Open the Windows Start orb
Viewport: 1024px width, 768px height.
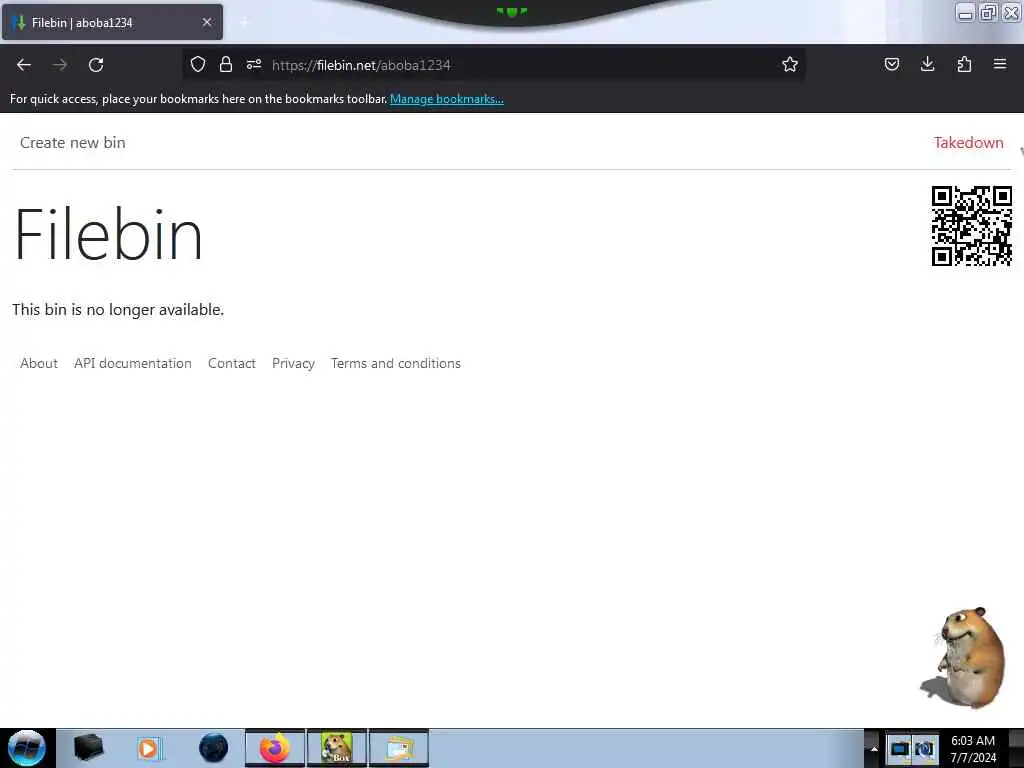pyautogui.click(x=27, y=748)
